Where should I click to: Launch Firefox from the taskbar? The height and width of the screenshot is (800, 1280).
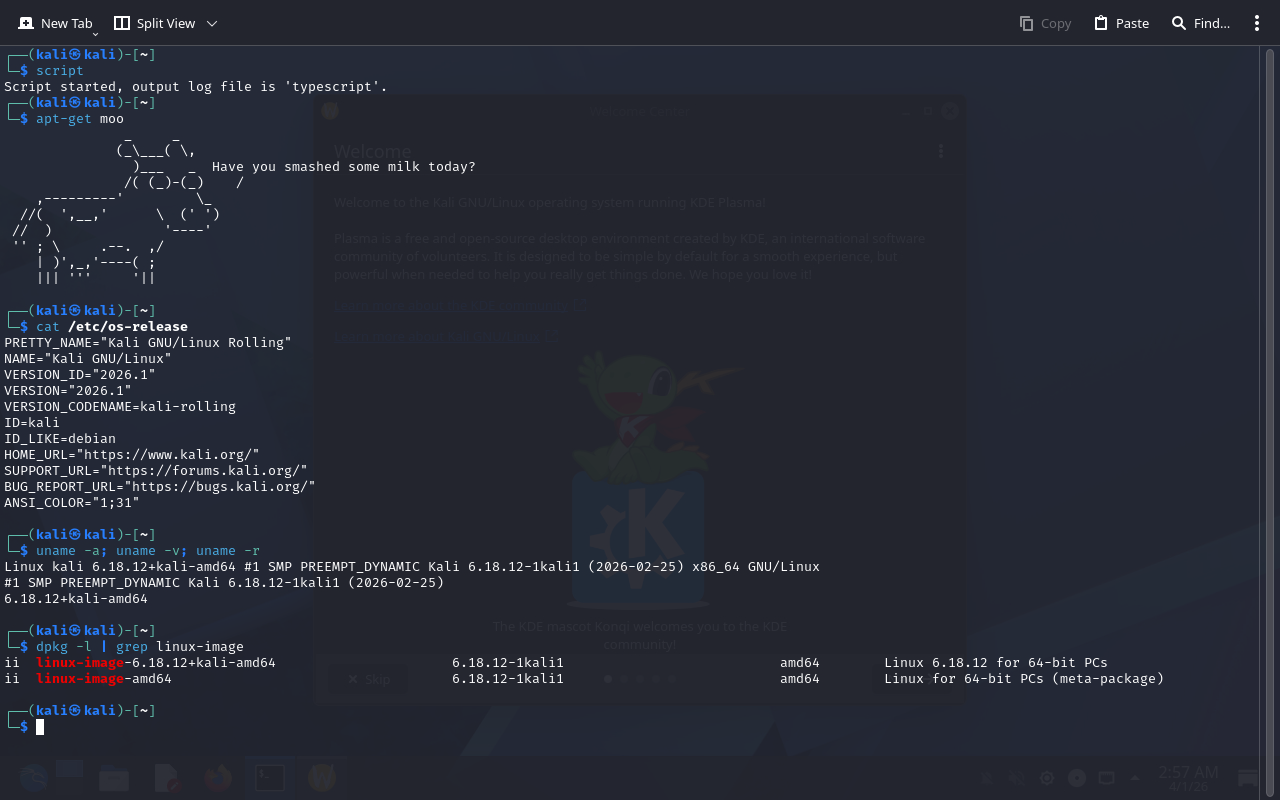217,777
